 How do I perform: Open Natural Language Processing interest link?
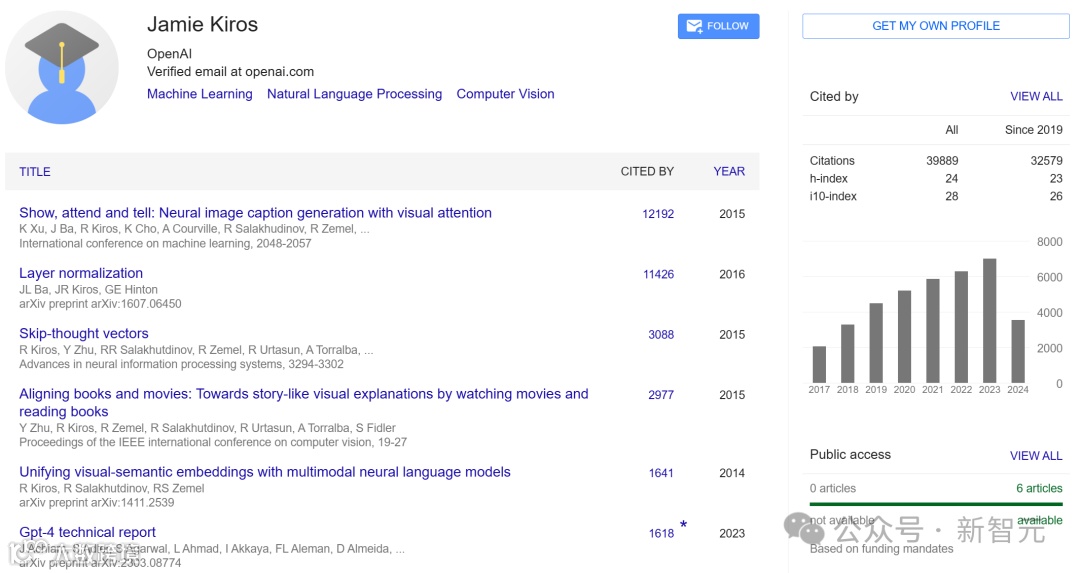354,94
